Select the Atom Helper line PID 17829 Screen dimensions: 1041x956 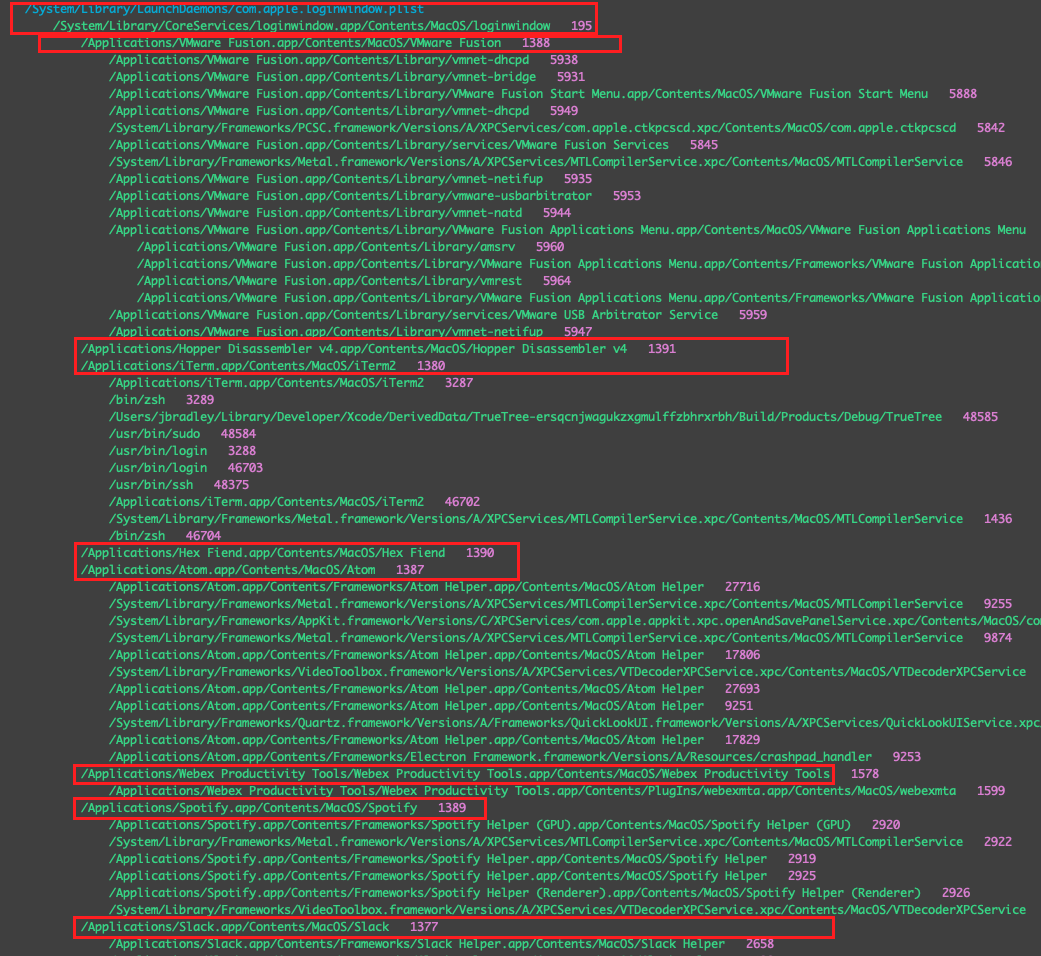pyautogui.click(x=434, y=740)
